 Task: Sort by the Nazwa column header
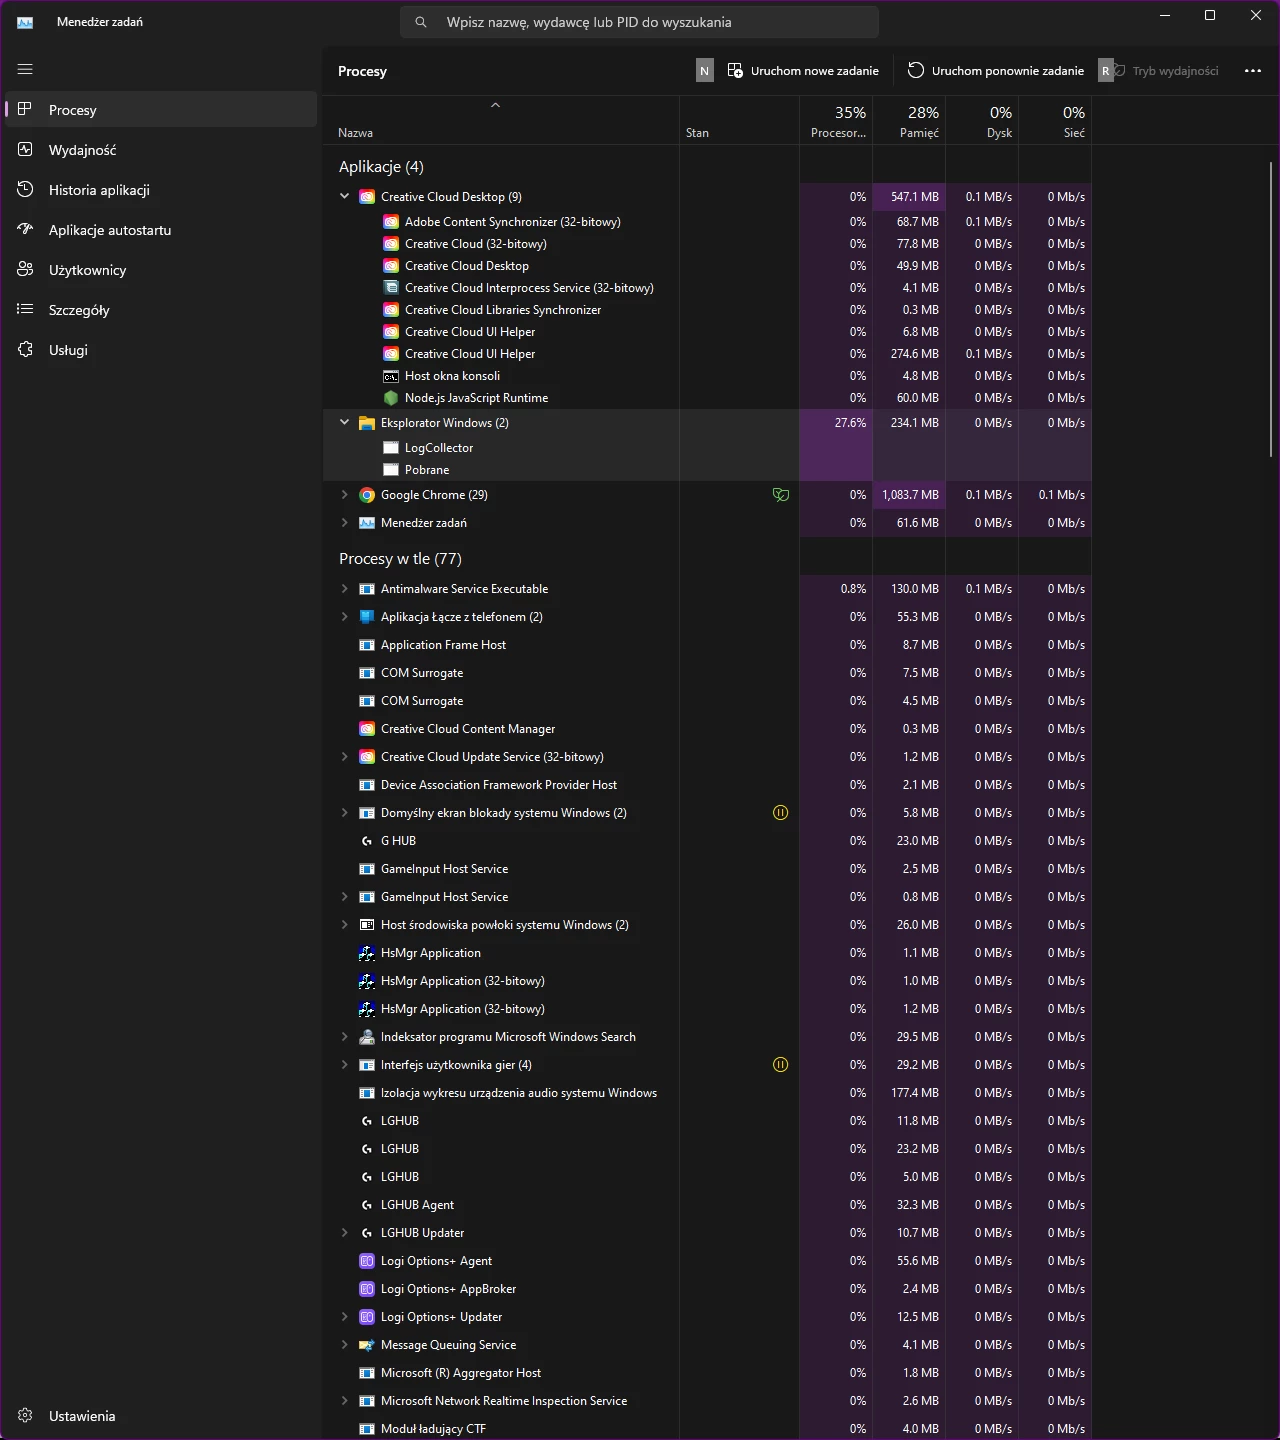pos(501,121)
